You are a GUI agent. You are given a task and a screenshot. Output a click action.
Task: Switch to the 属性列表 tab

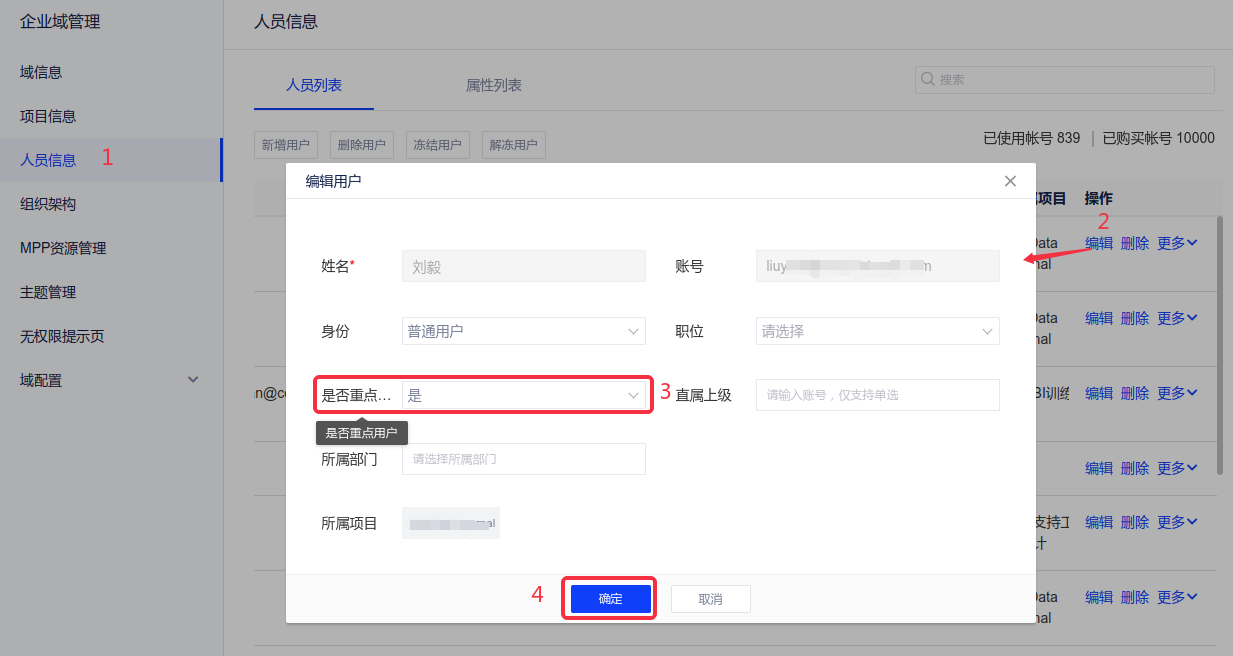click(x=494, y=86)
